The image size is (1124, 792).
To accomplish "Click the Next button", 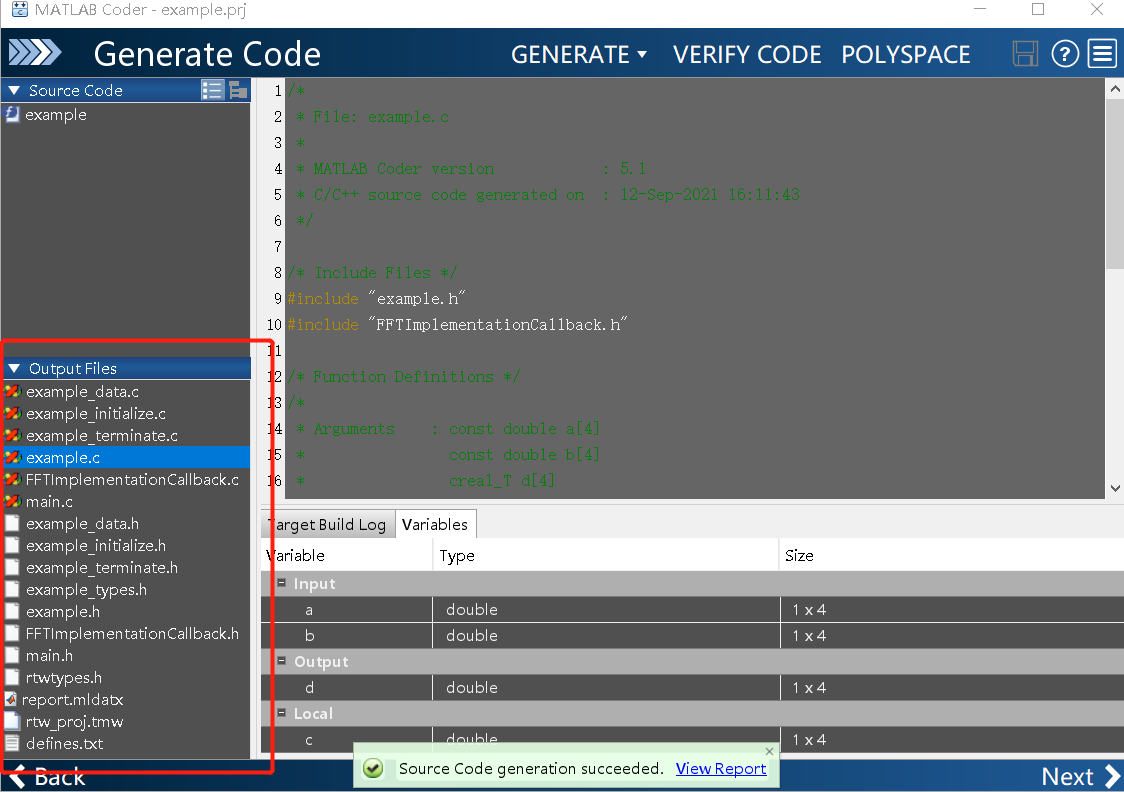I will pyautogui.click(x=1080, y=776).
